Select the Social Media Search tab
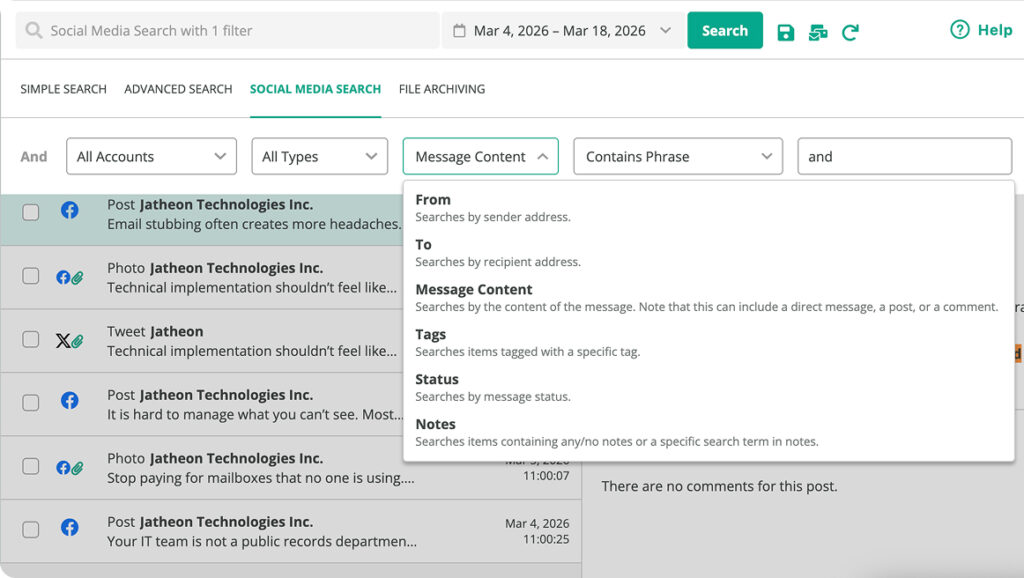The image size is (1024, 578). point(315,89)
